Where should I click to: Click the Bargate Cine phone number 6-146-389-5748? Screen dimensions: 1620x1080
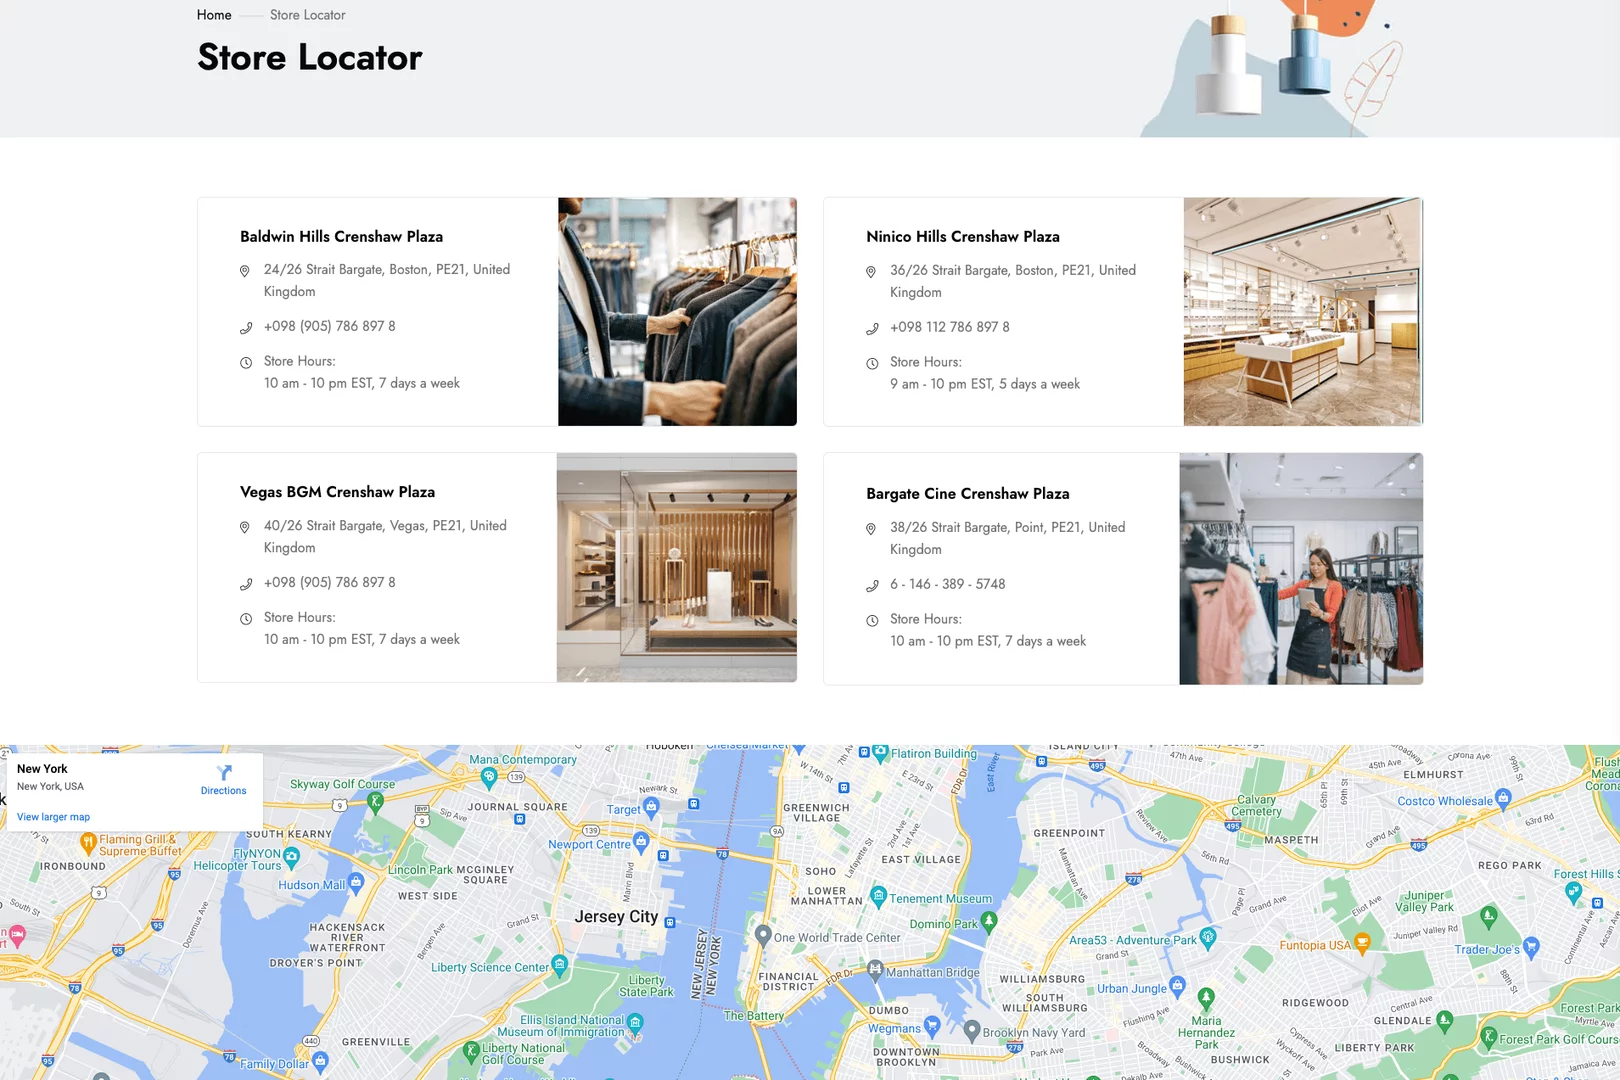tap(947, 584)
